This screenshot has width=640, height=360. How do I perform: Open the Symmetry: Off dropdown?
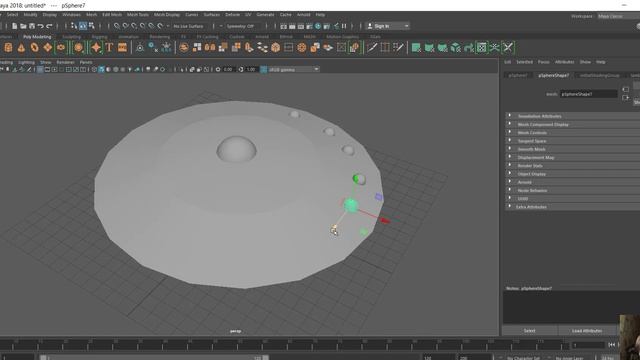coord(242,26)
